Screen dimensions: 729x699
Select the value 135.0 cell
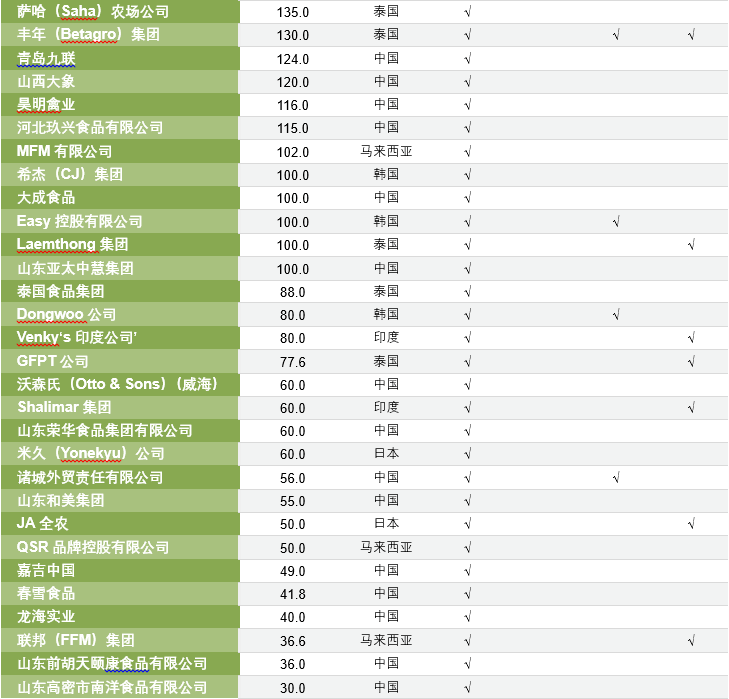(x=293, y=12)
